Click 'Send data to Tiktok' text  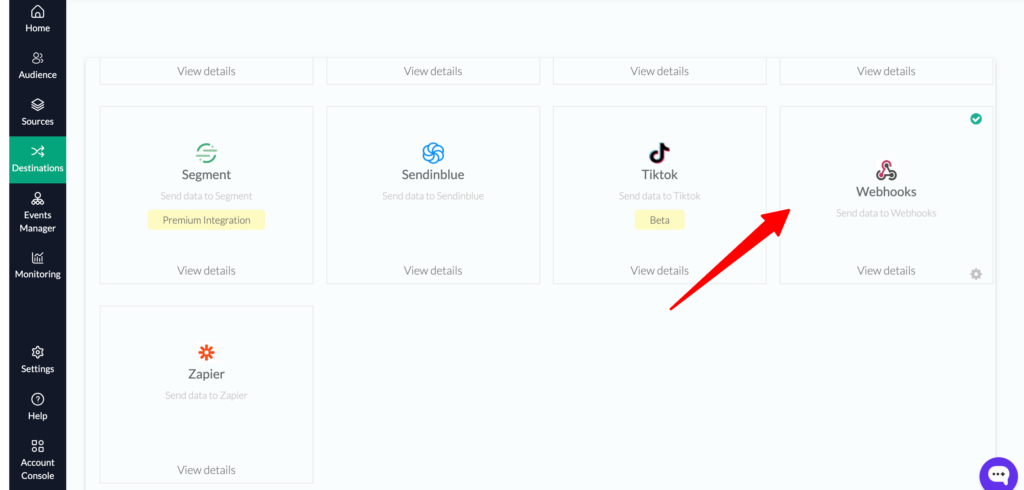coord(660,196)
